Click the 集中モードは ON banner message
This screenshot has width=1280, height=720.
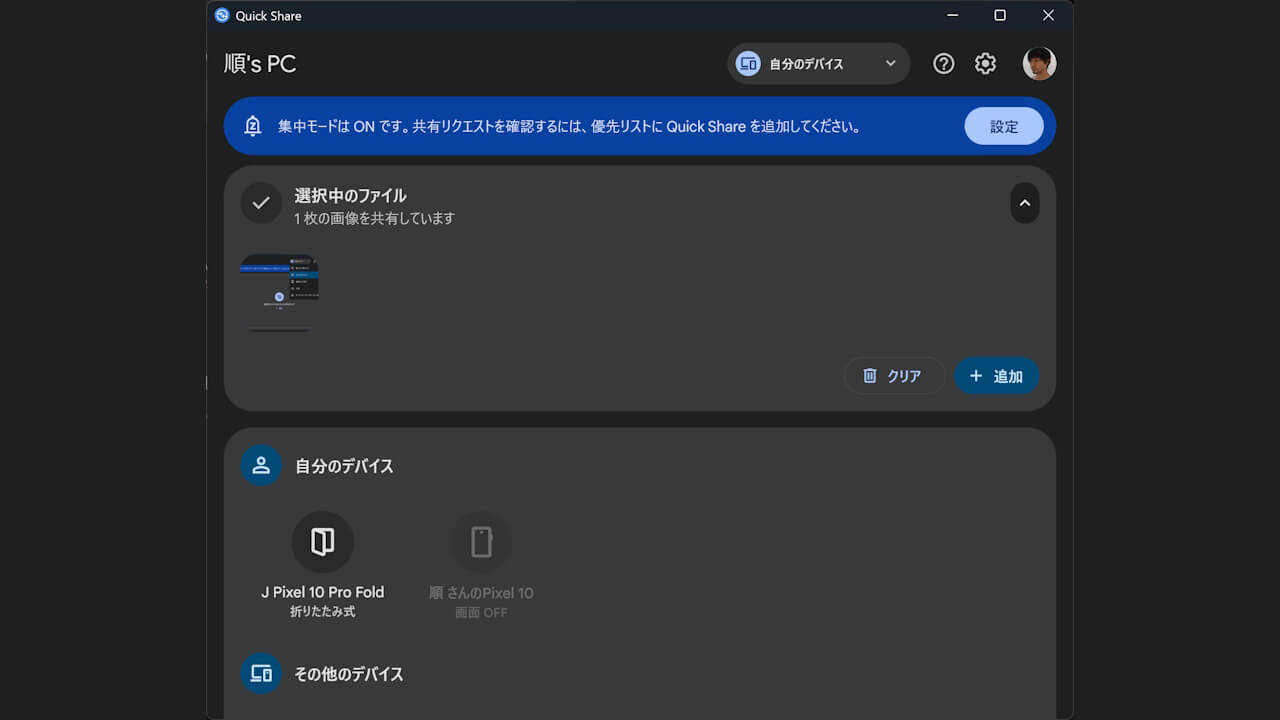click(x=570, y=127)
